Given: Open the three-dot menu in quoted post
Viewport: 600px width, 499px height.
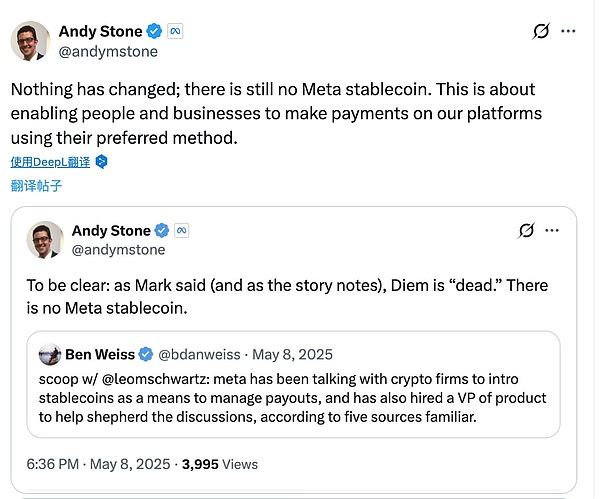Looking at the screenshot, I should click(553, 231).
